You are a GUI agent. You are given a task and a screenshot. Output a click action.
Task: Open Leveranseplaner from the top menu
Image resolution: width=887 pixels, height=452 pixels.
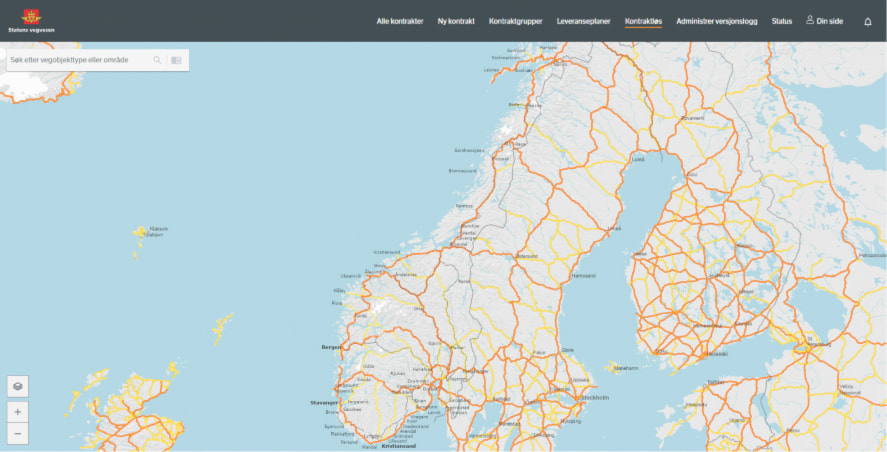[x=584, y=21]
